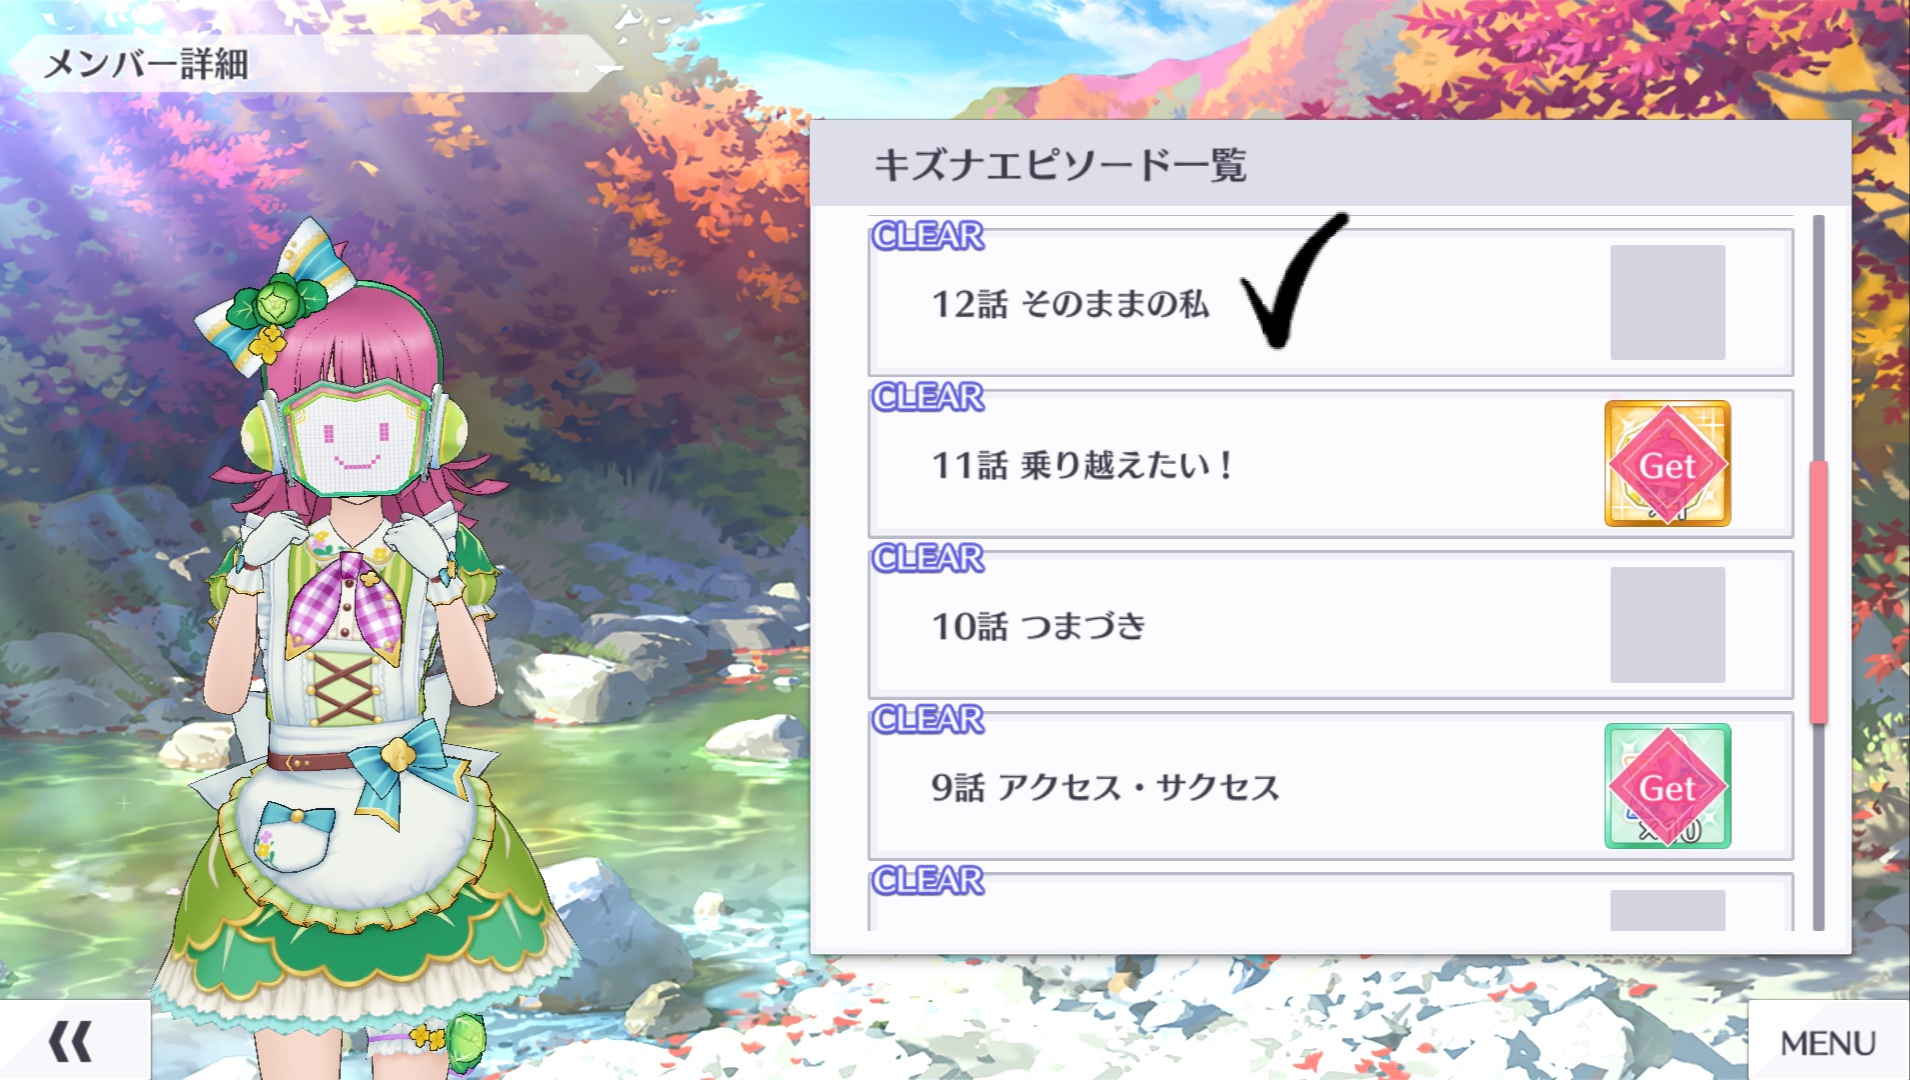Open the MENU button

1828,1042
